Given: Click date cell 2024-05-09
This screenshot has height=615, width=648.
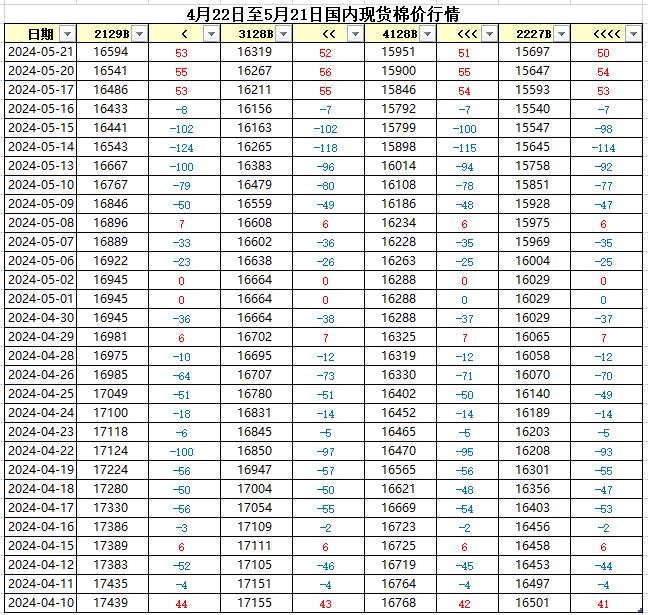Looking at the screenshot, I should pos(40,204).
